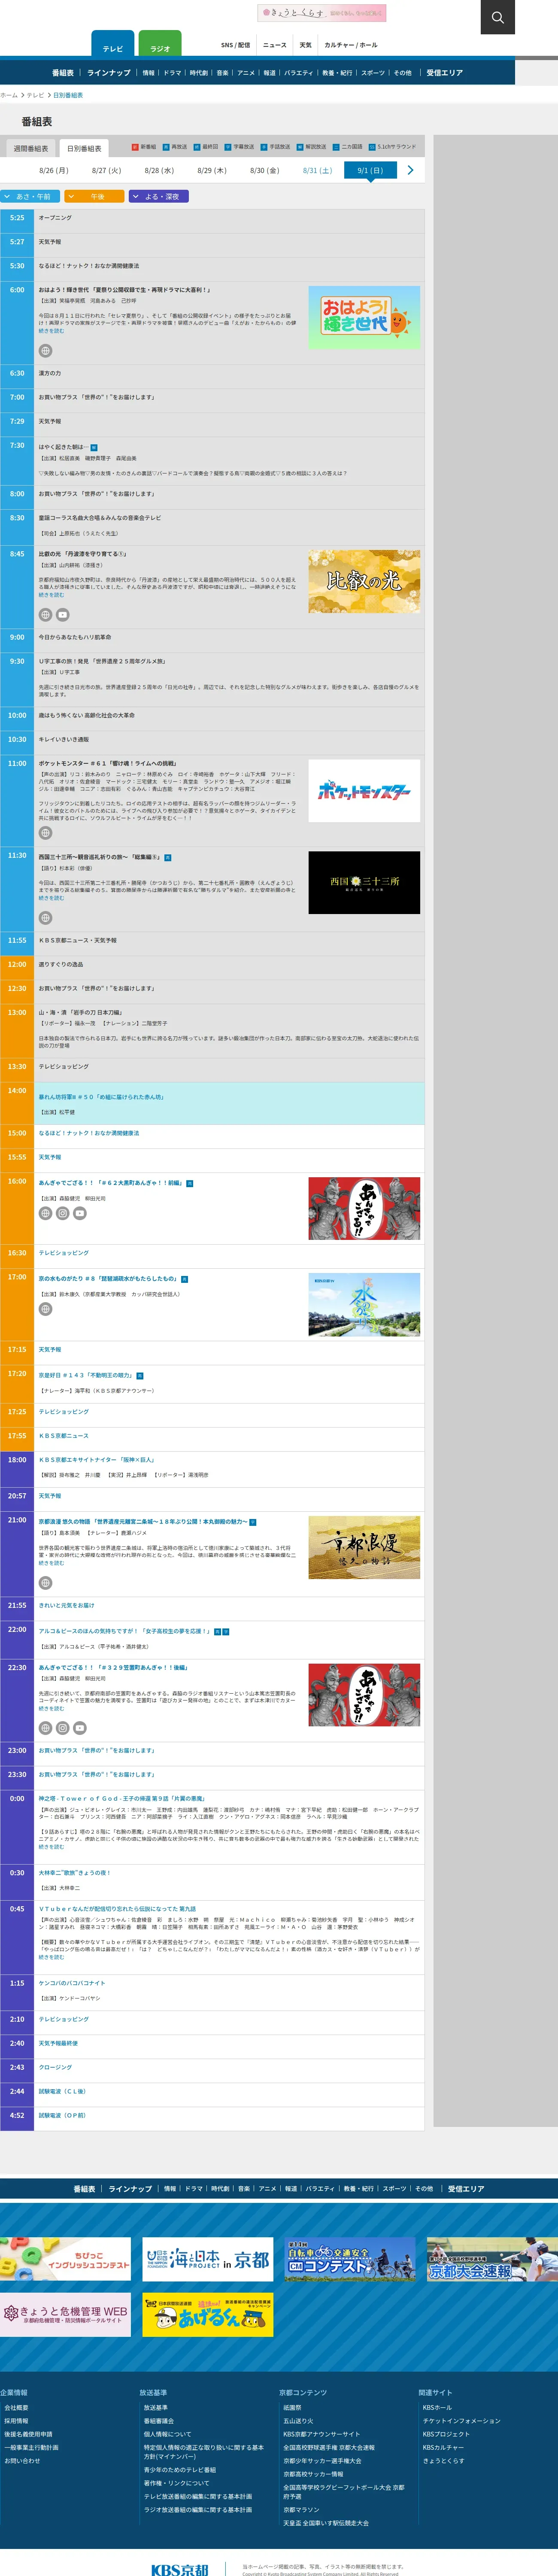The height and width of the screenshot is (2576, 558).
Task: Expand 続きを読む for the 22:30 programme
Action: (x=51, y=1708)
